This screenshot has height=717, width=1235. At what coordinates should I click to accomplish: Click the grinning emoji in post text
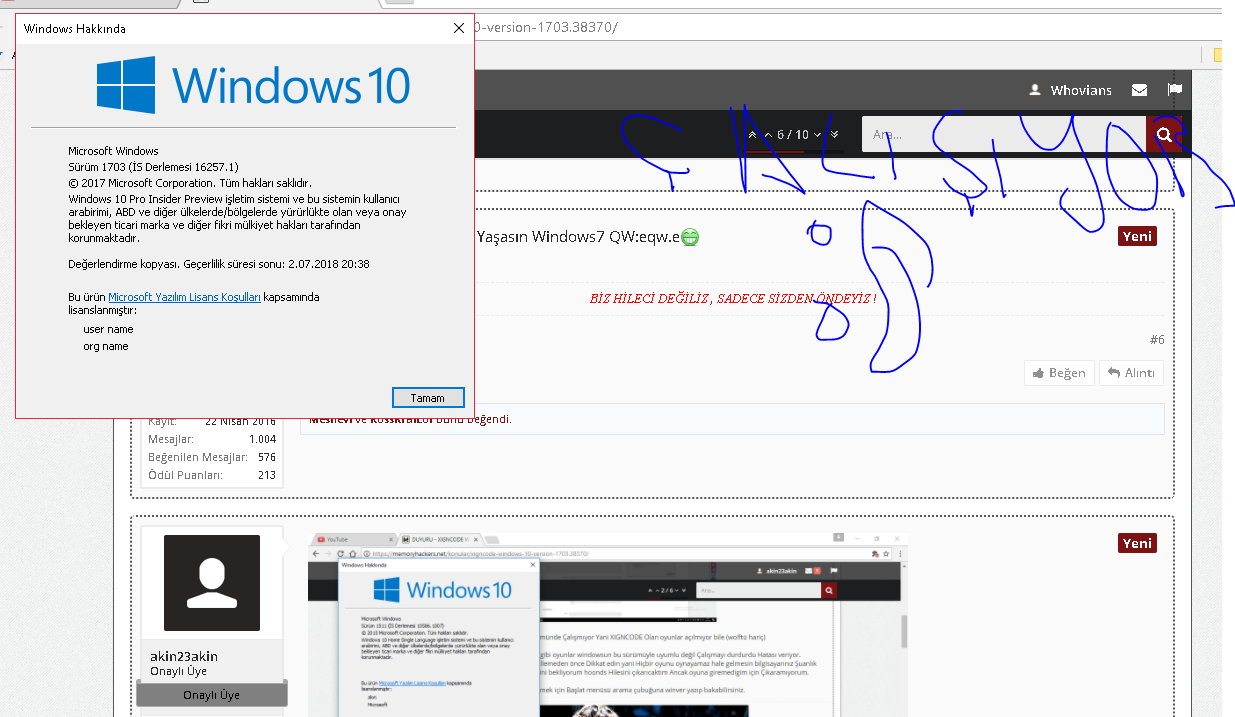690,237
